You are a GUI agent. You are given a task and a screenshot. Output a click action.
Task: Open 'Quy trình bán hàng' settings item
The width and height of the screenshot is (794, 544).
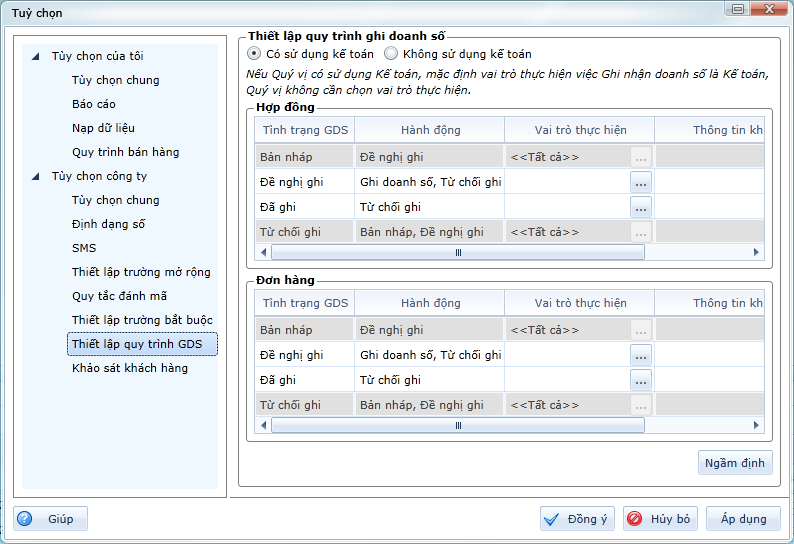(125, 152)
